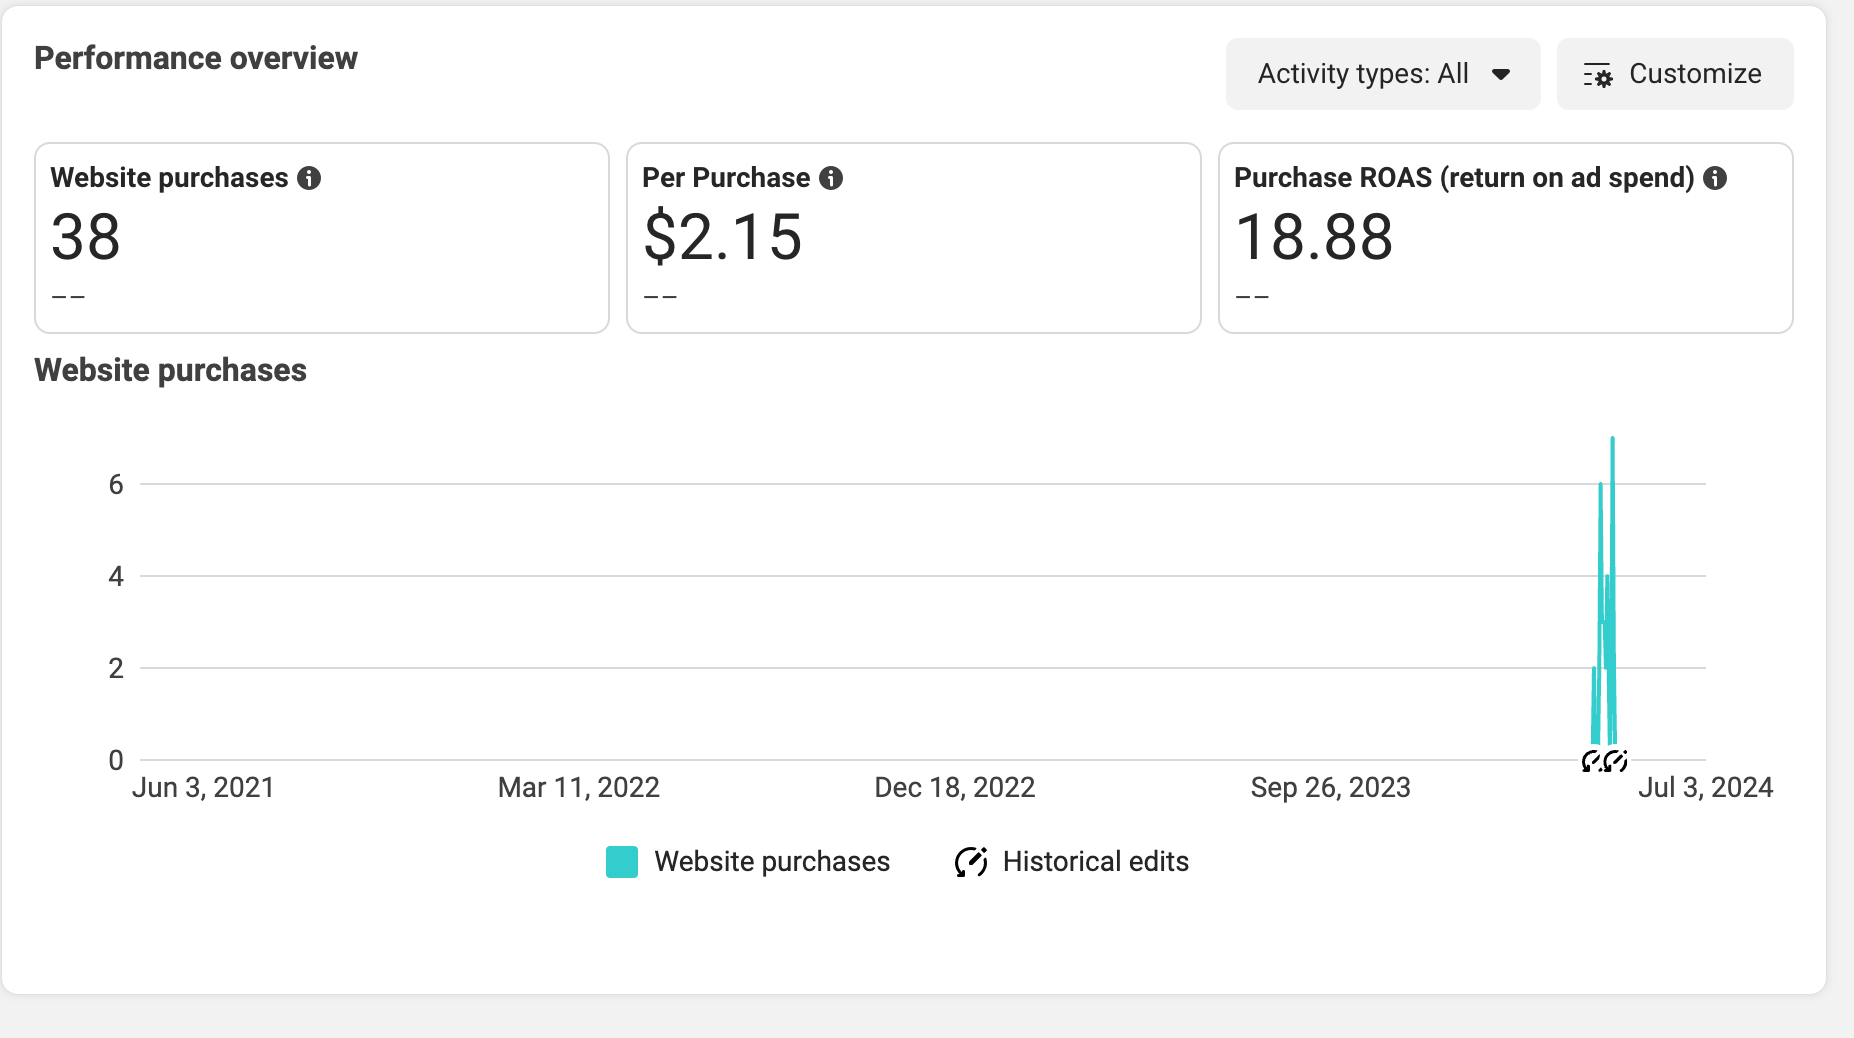Click the second historical edit marker on chart
The height and width of the screenshot is (1038, 1854).
(x=1616, y=761)
